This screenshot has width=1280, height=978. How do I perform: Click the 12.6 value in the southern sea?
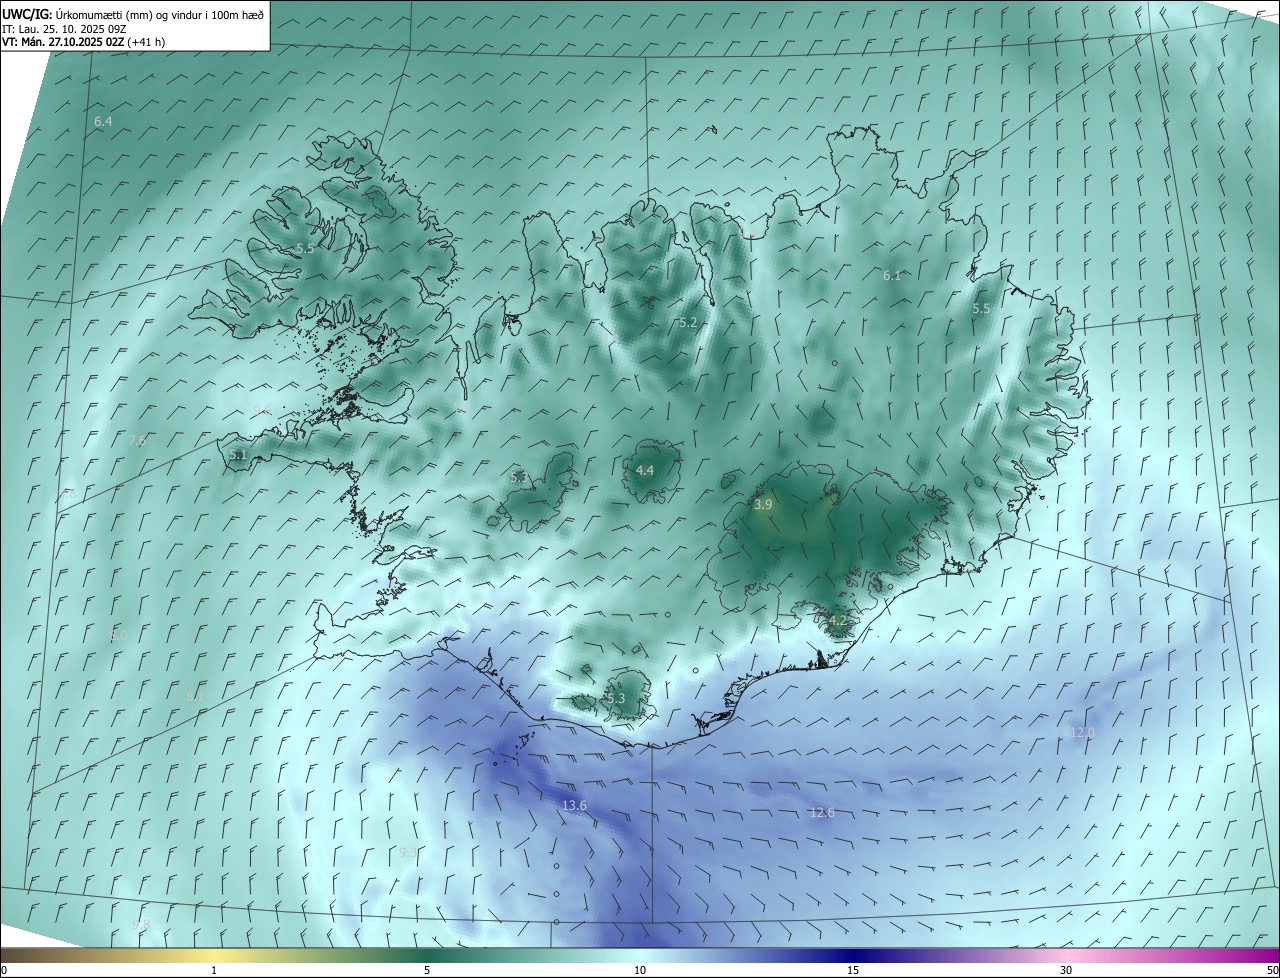(x=822, y=812)
